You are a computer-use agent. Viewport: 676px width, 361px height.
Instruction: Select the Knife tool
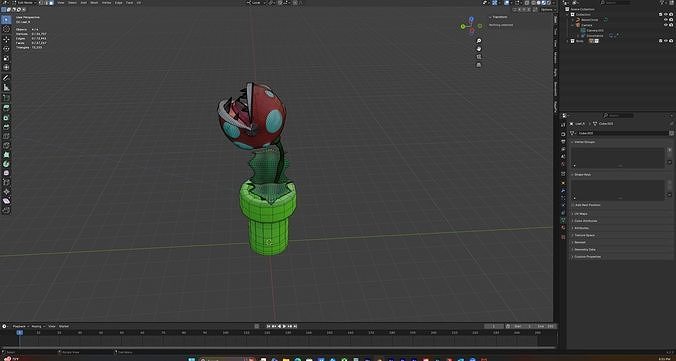pyautogui.click(x=6, y=146)
